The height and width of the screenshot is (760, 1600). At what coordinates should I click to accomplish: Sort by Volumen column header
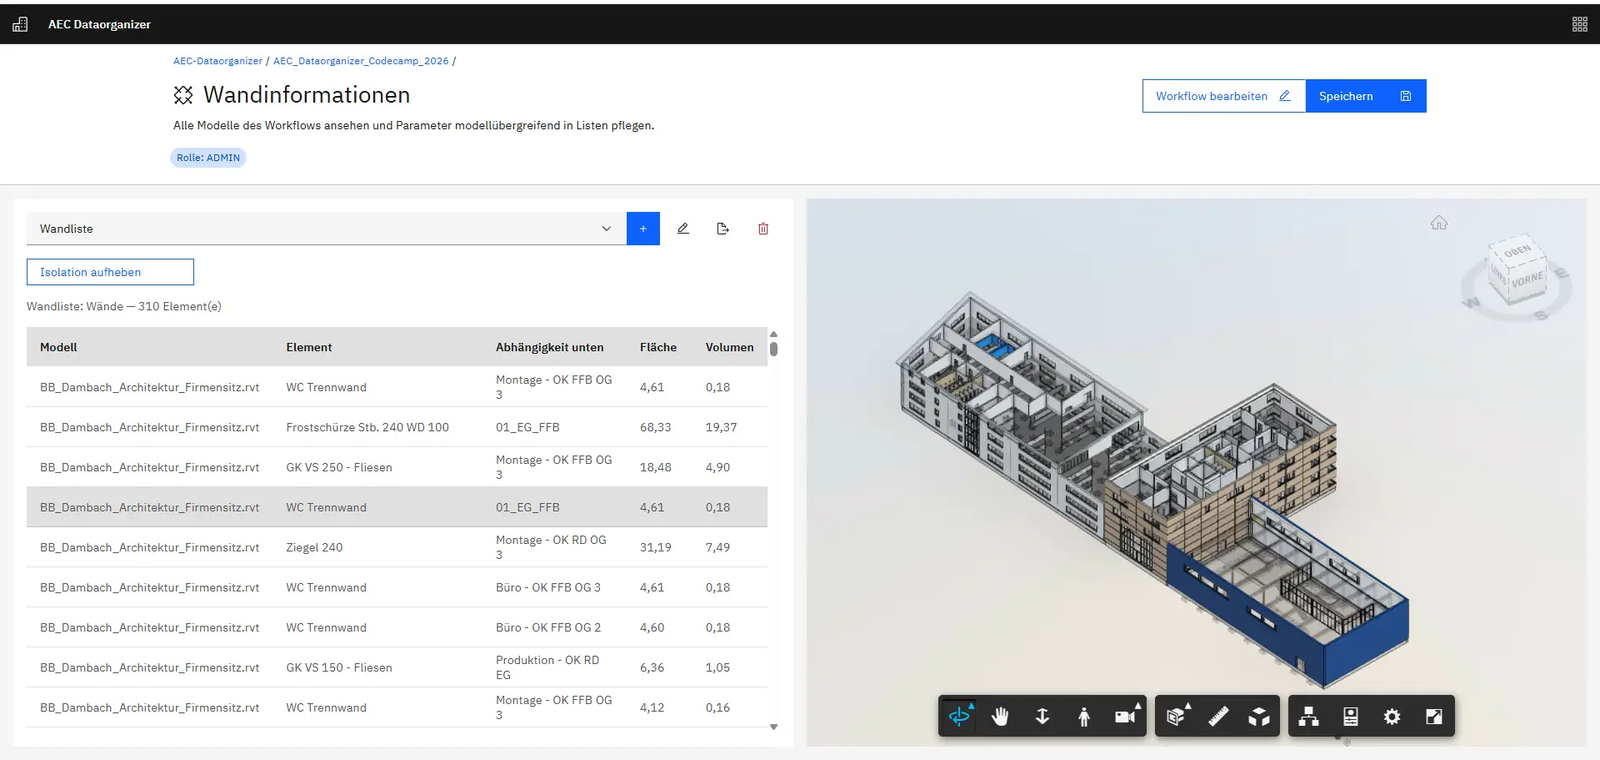(x=730, y=347)
